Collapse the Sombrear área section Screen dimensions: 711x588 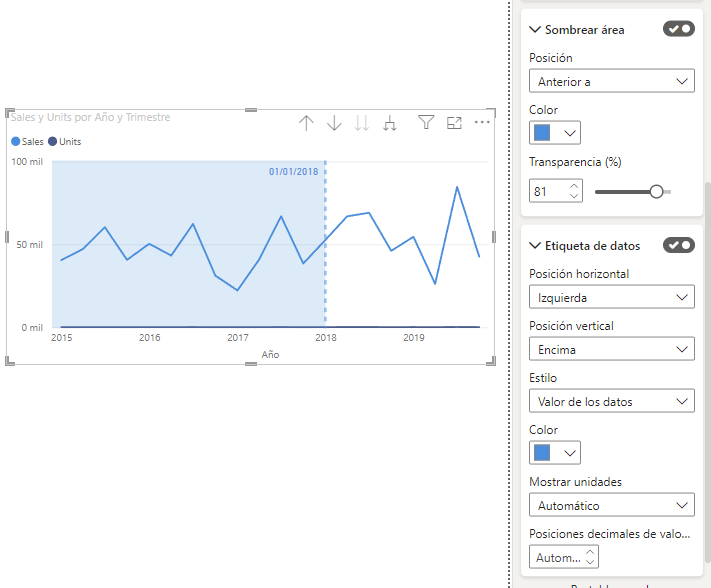pos(535,30)
